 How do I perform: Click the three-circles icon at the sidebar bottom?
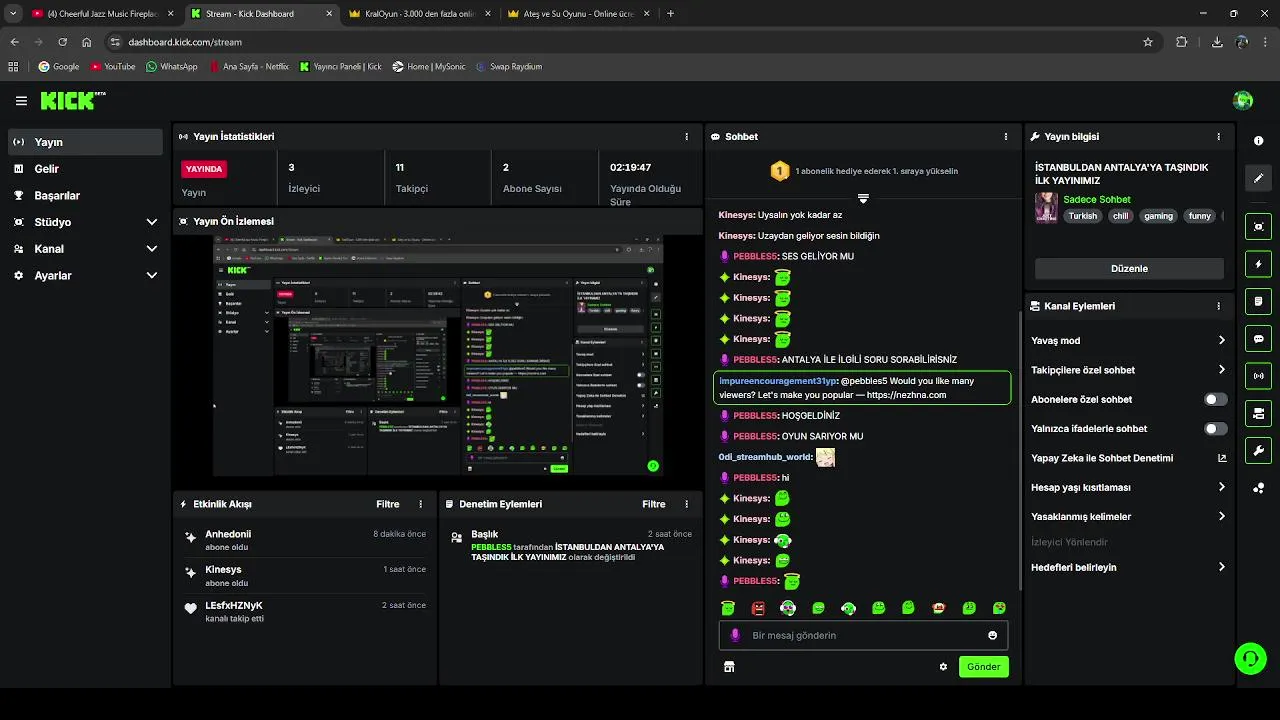tap(1258, 488)
